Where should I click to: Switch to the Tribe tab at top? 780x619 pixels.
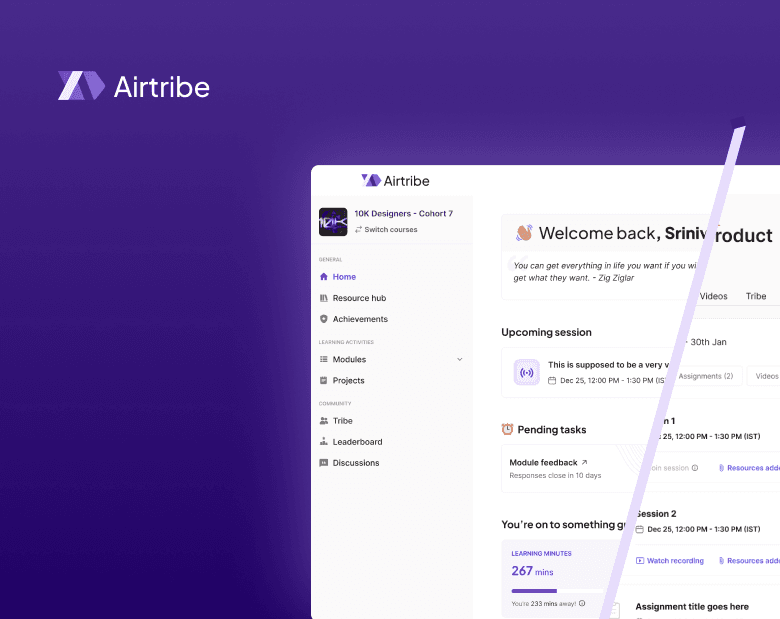coord(756,296)
